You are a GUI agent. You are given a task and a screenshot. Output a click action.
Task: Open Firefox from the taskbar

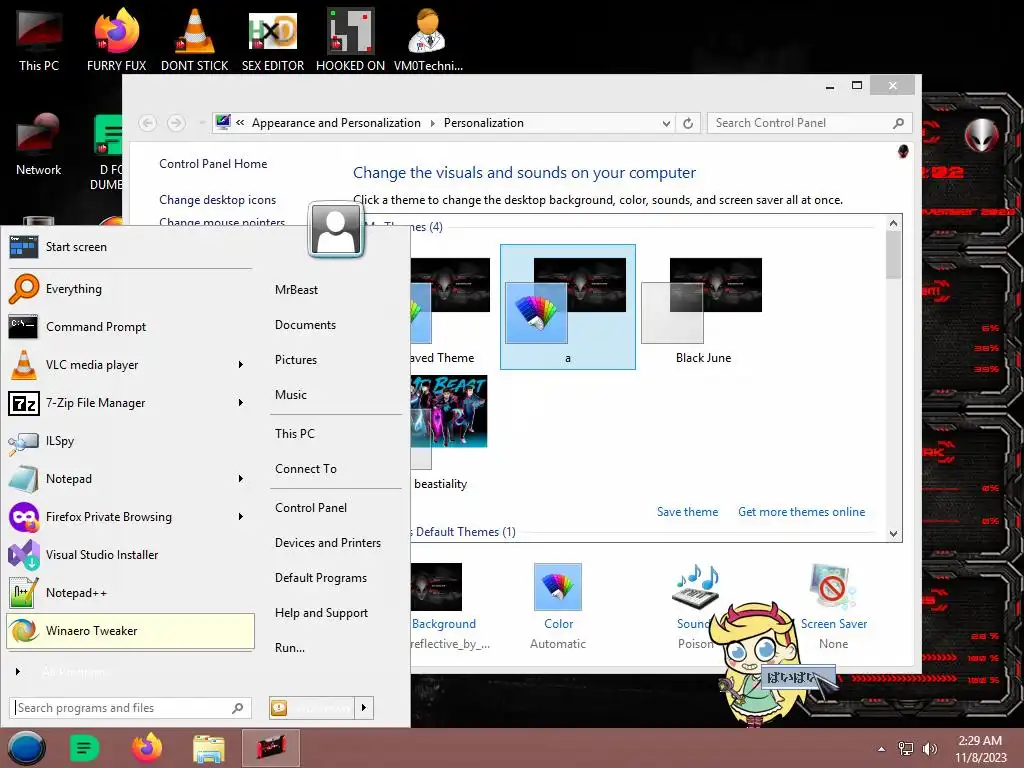pyautogui.click(x=147, y=748)
